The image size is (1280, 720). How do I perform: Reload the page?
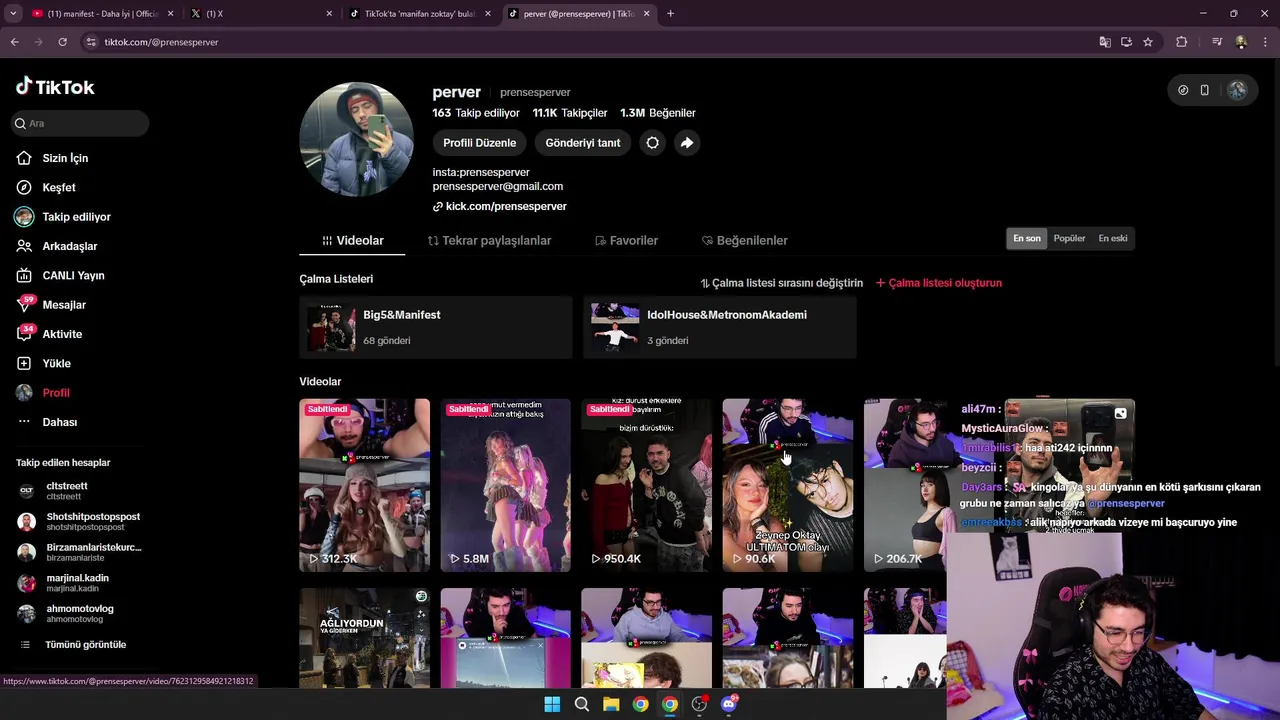click(x=62, y=42)
